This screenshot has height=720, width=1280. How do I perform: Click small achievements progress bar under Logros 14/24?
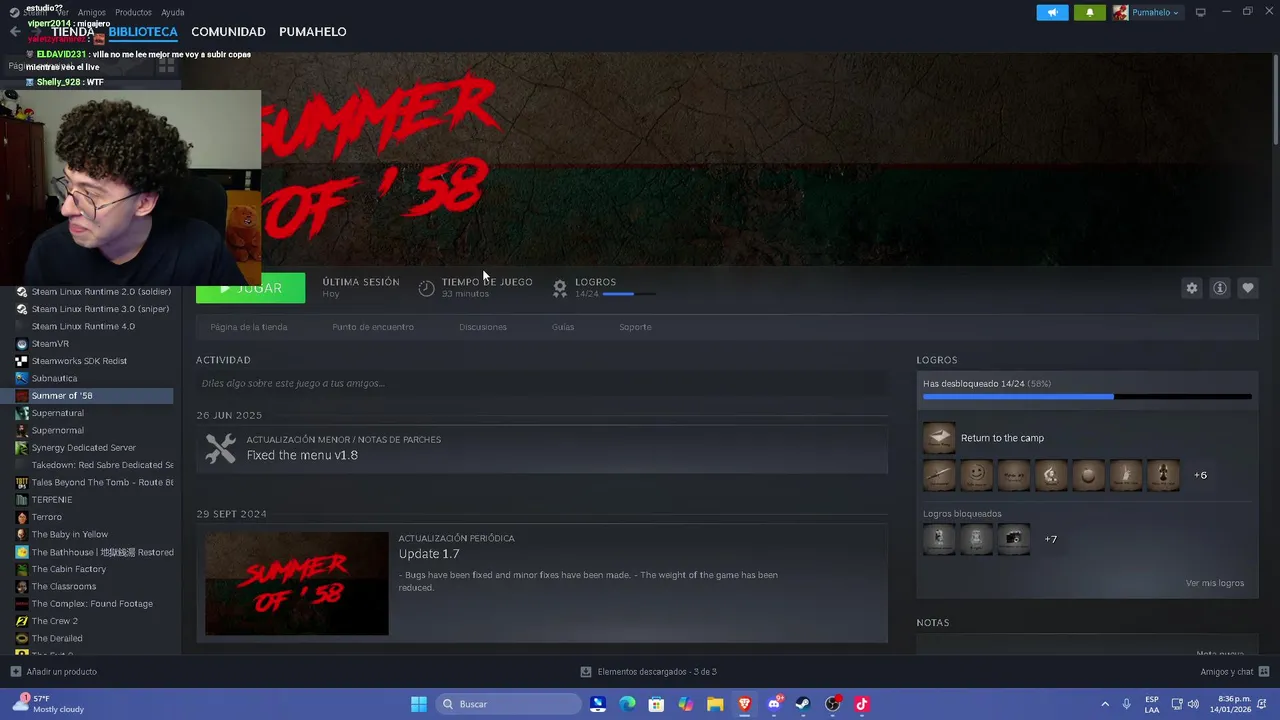[631, 294]
